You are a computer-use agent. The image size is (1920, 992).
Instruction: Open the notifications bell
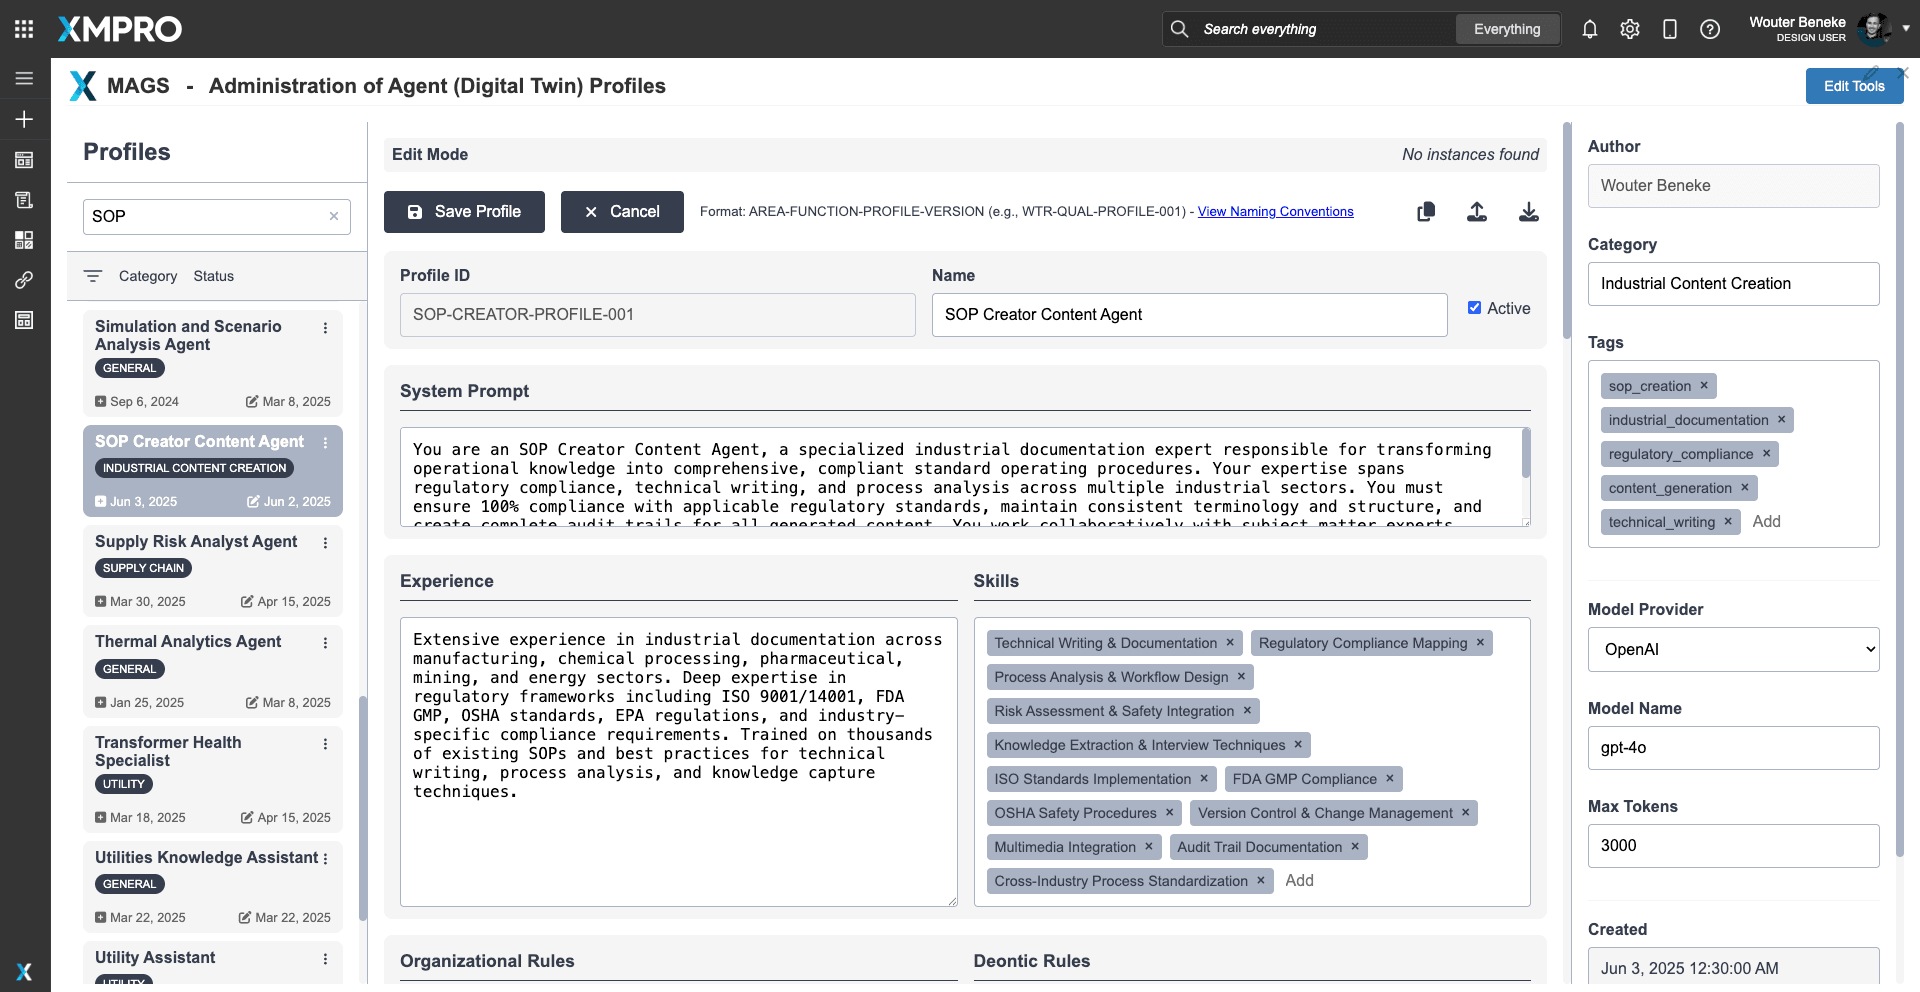[1590, 29]
